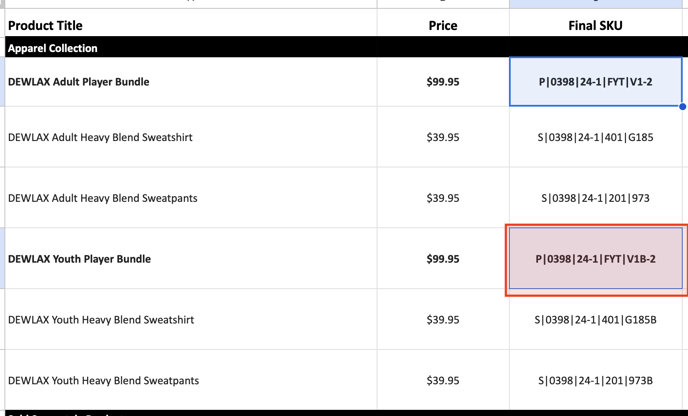Screen dimensions: 688x416
Task: Select the SKU cell S|0398|24-1|401|G185
Action: [595, 137]
